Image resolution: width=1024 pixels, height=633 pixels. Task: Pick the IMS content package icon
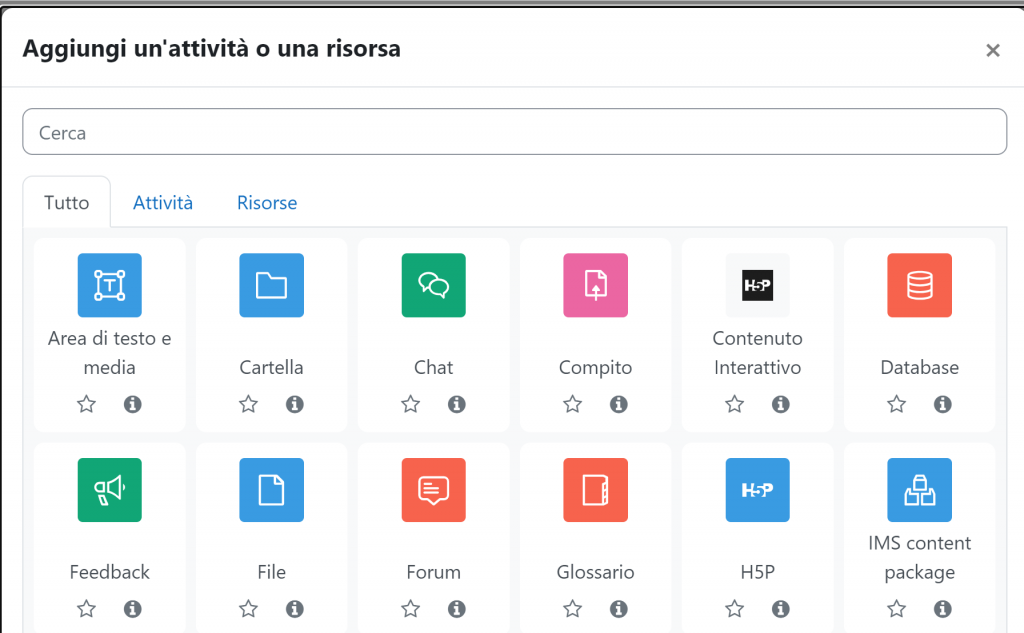[x=920, y=490]
